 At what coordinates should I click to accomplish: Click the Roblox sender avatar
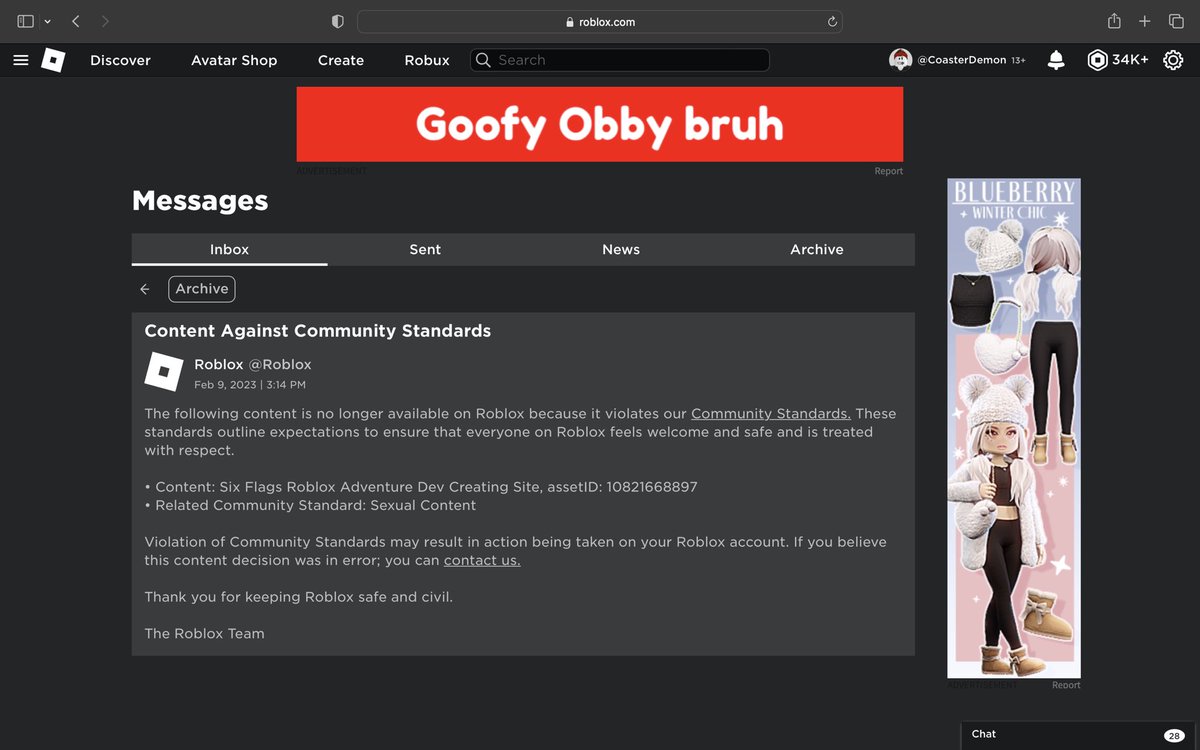point(164,372)
